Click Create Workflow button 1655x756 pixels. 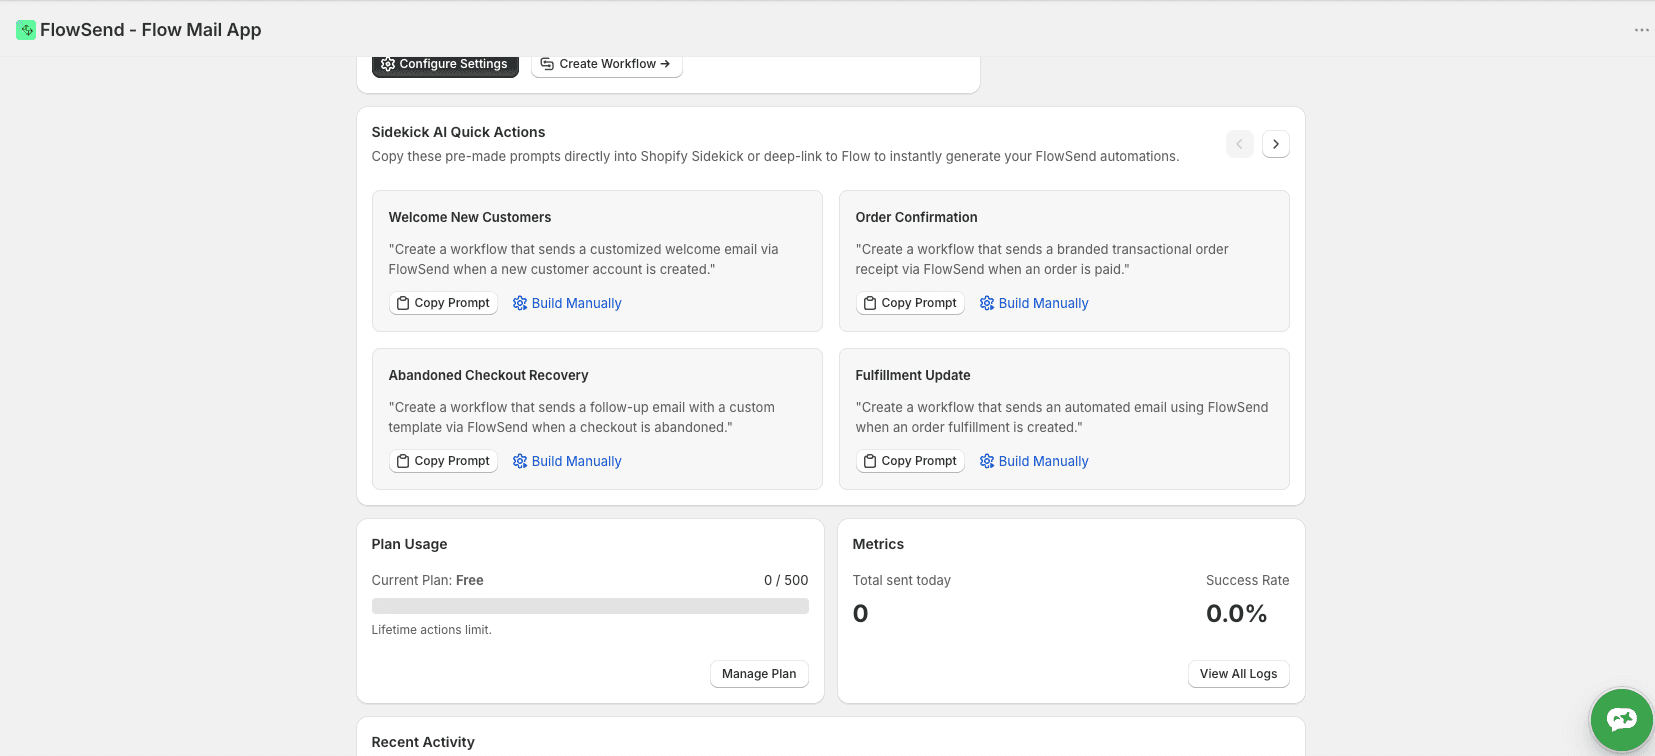tap(606, 64)
